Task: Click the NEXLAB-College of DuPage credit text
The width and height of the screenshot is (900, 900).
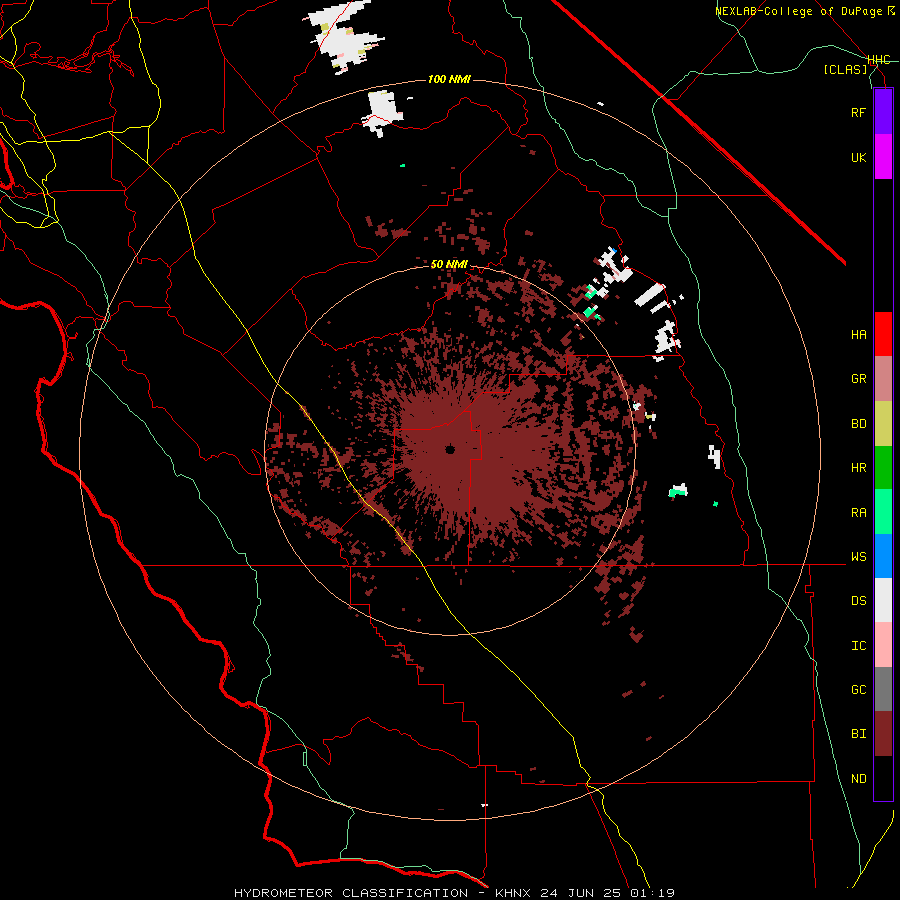Action: (798, 11)
